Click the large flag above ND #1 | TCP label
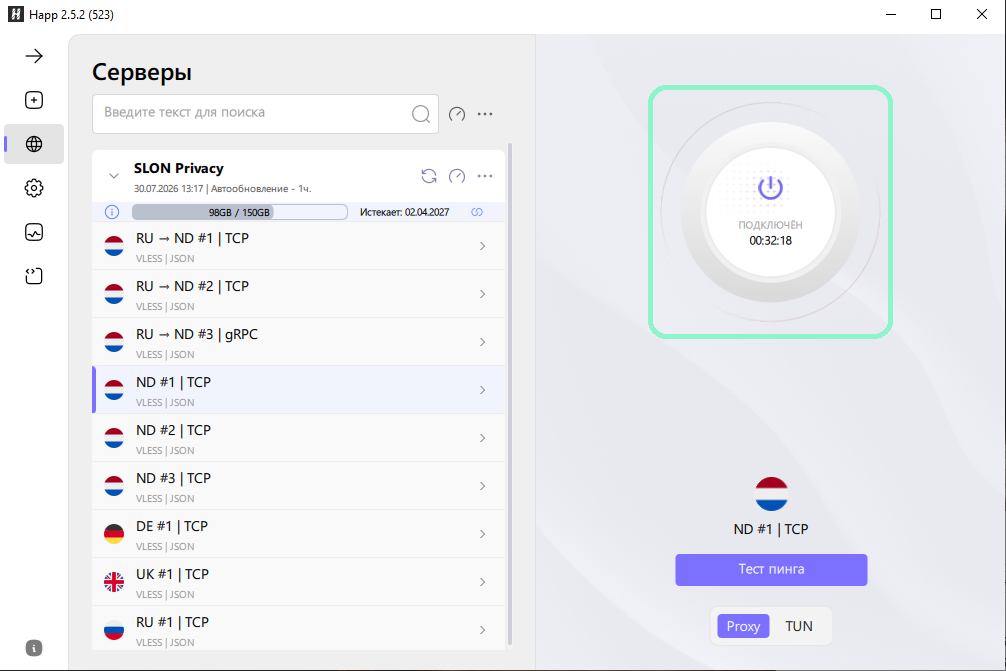Screen dimensions: 1006x671 [771, 494]
